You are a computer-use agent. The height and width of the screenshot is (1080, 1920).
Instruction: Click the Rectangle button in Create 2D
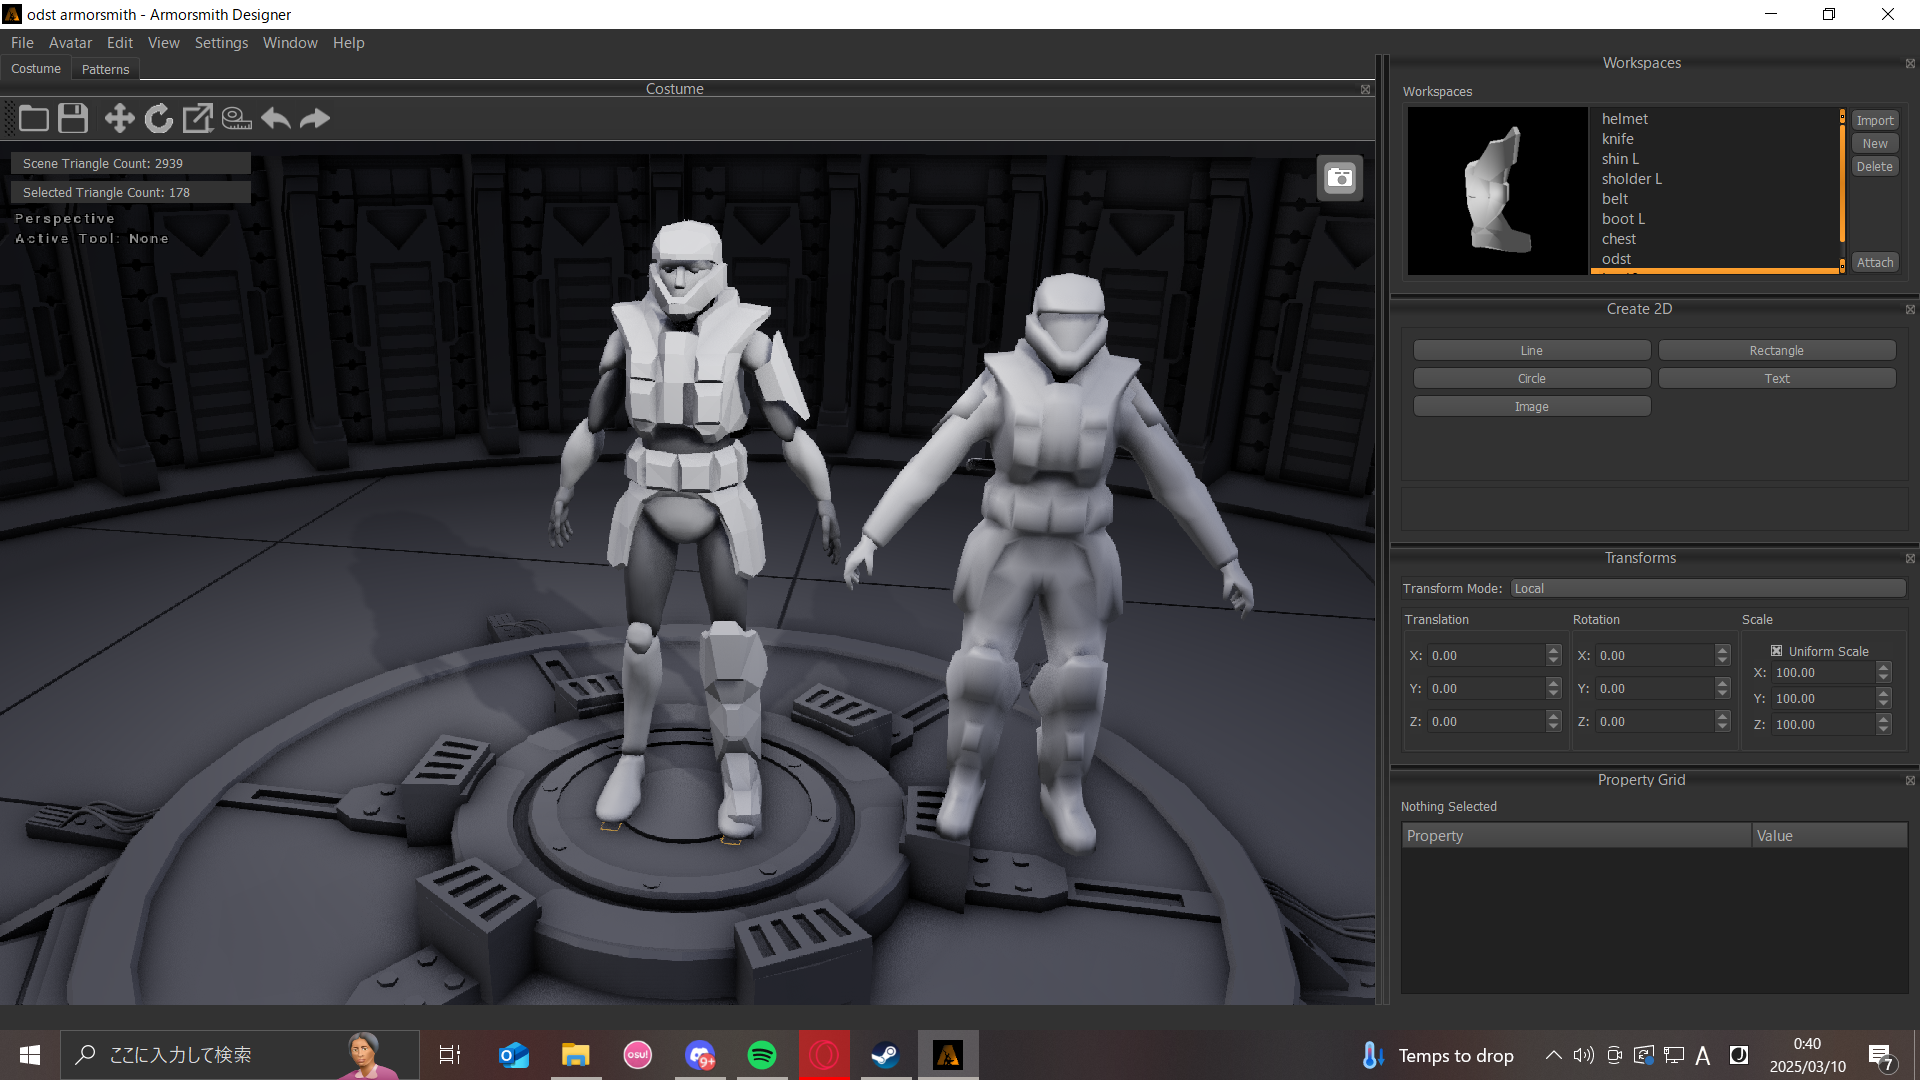coord(1776,351)
